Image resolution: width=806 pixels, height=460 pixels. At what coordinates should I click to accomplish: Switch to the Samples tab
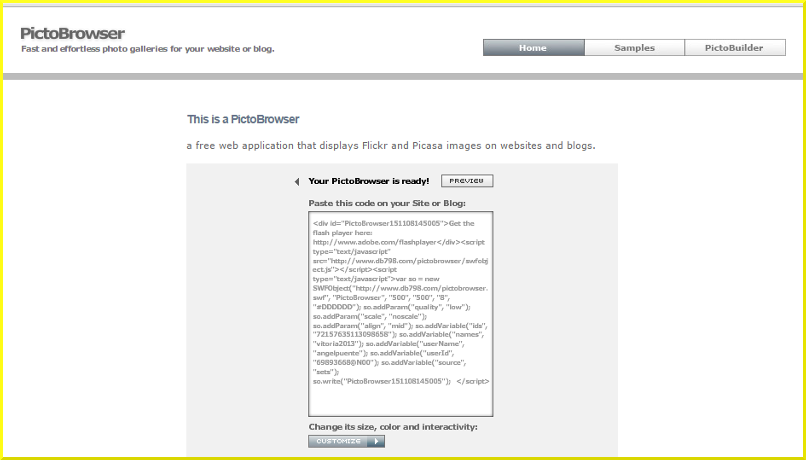tap(634, 48)
